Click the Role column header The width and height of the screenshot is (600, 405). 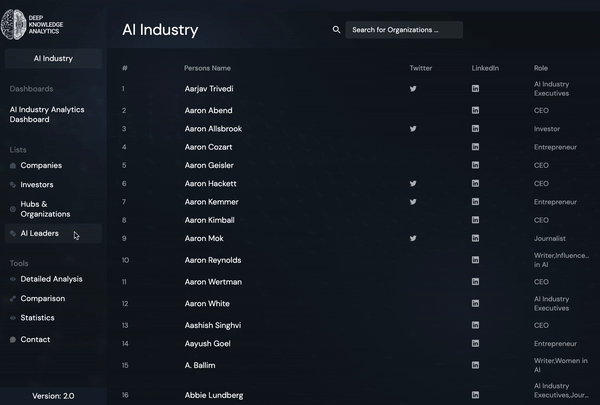pos(541,68)
